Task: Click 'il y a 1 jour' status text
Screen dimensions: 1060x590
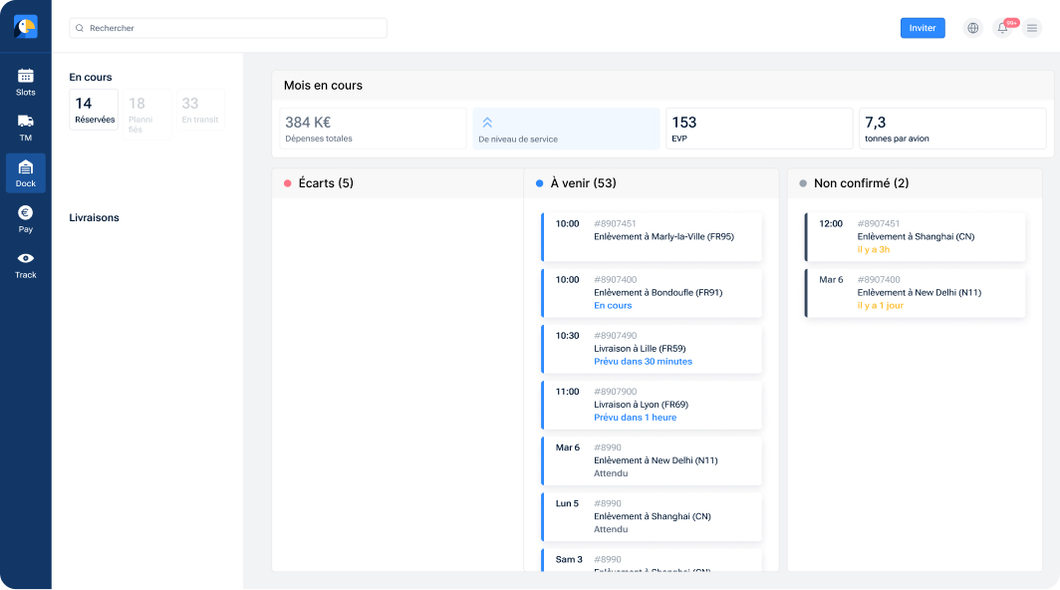Action: click(880, 305)
